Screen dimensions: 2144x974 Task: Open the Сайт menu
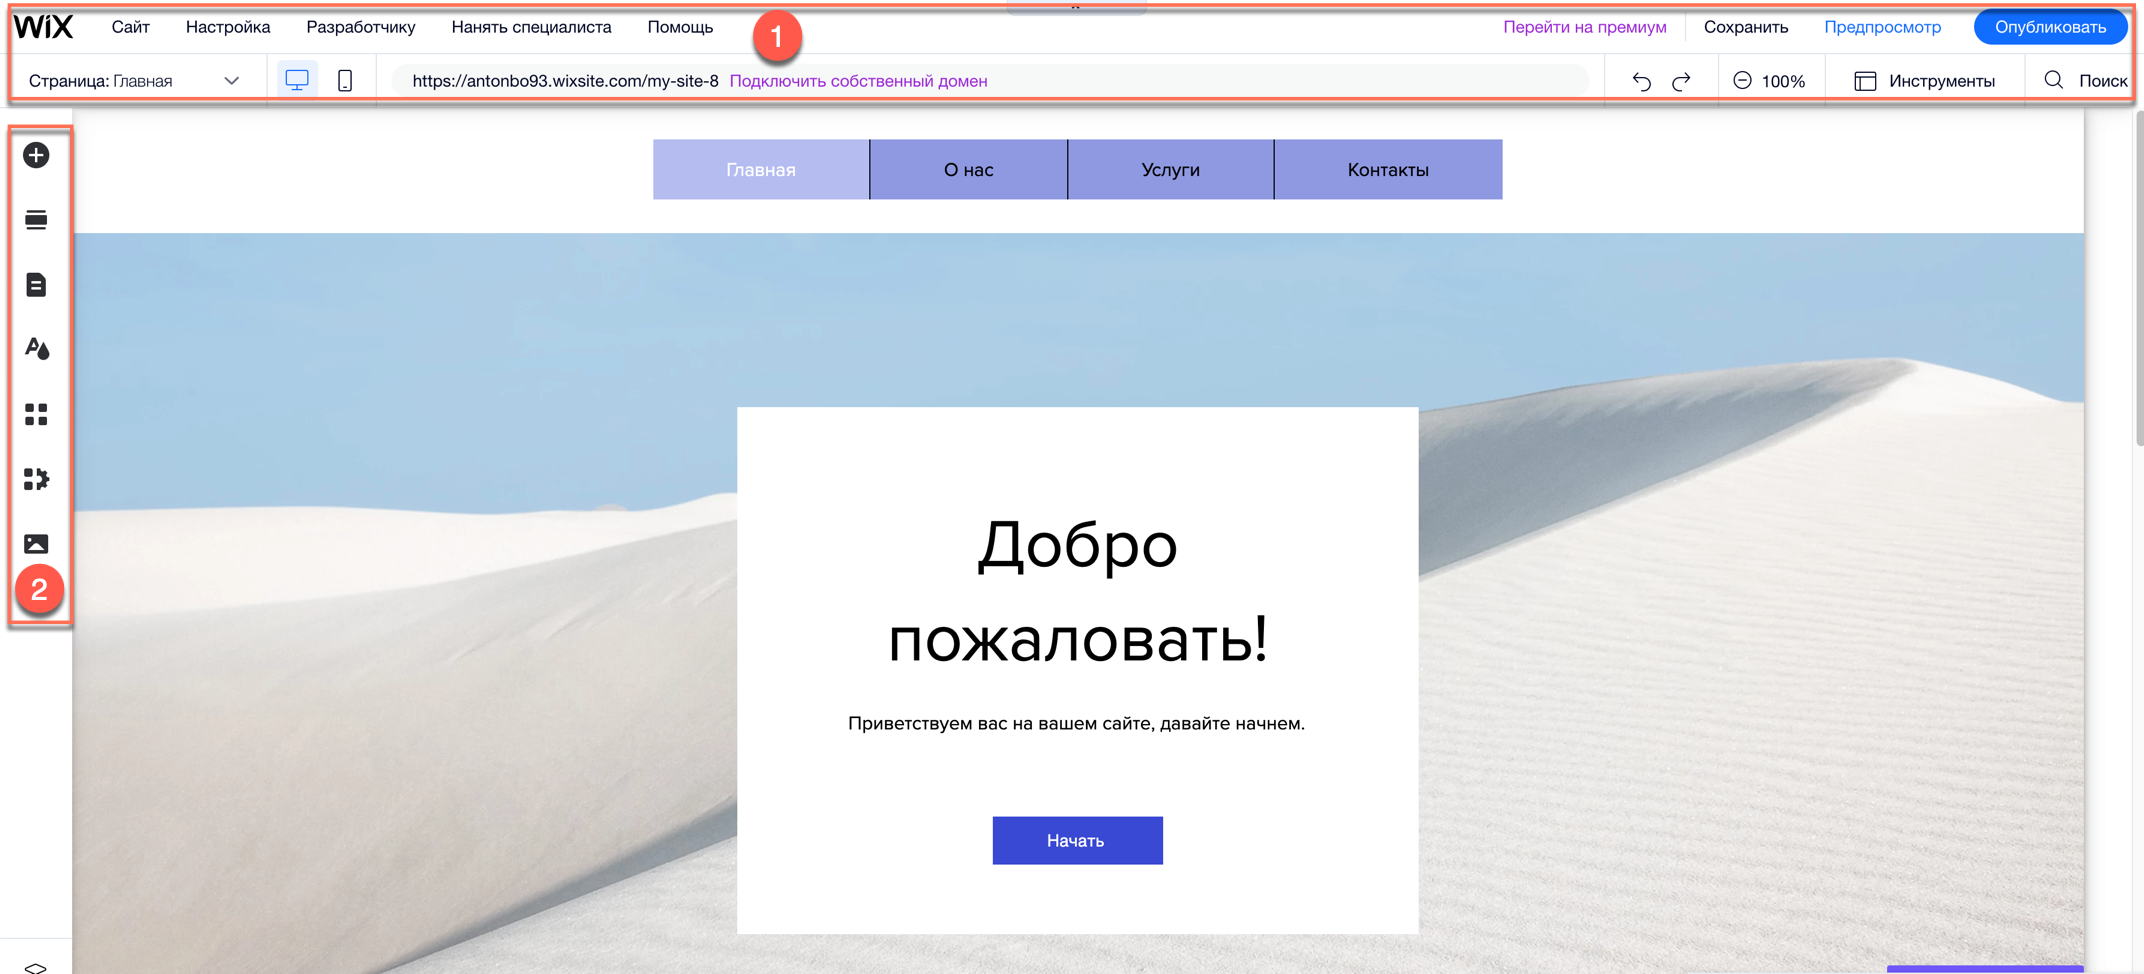pos(131,27)
